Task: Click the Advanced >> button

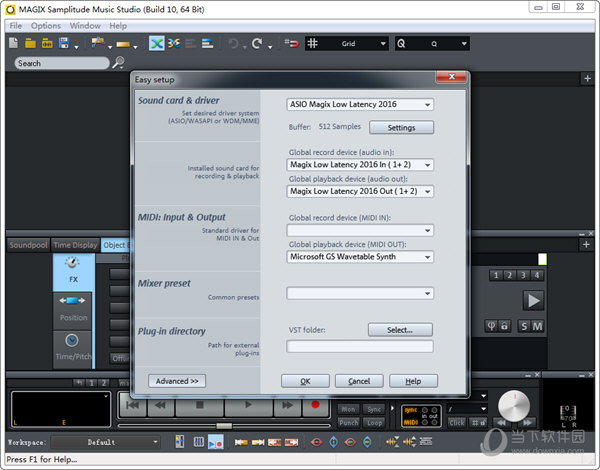Action: click(x=177, y=381)
